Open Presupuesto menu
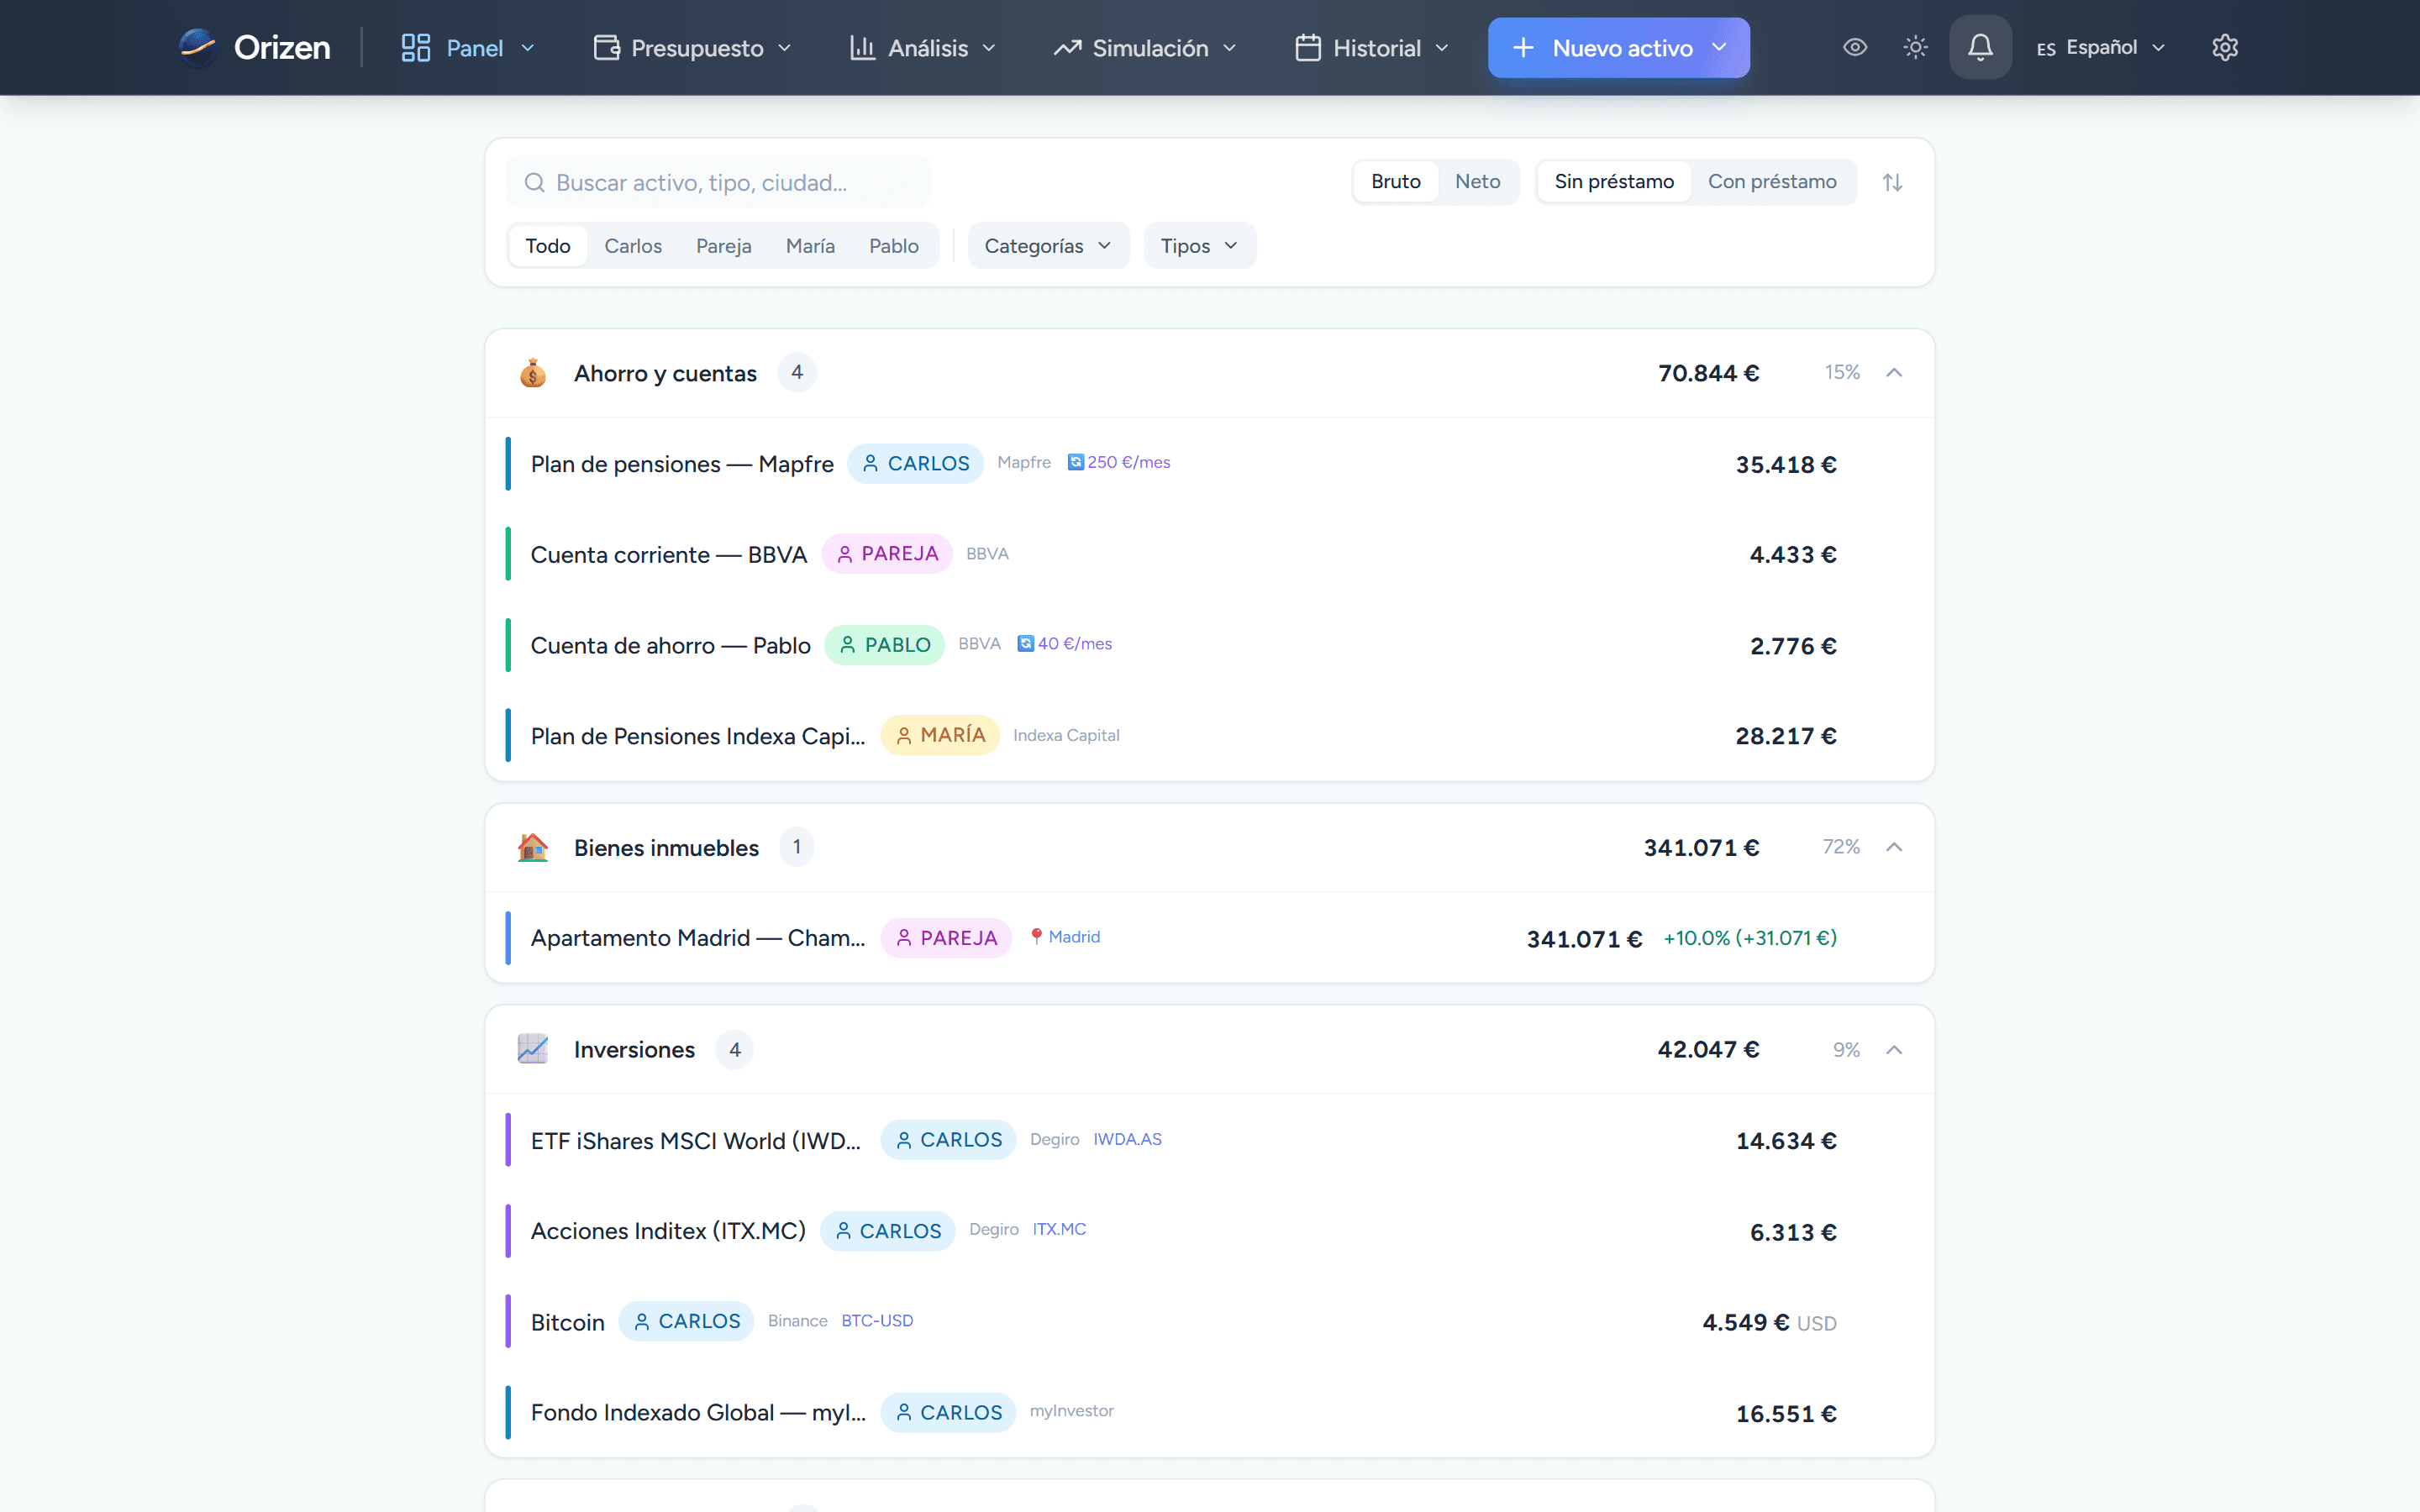The height and width of the screenshot is (1512, 2420). click(x=692, y=47)
